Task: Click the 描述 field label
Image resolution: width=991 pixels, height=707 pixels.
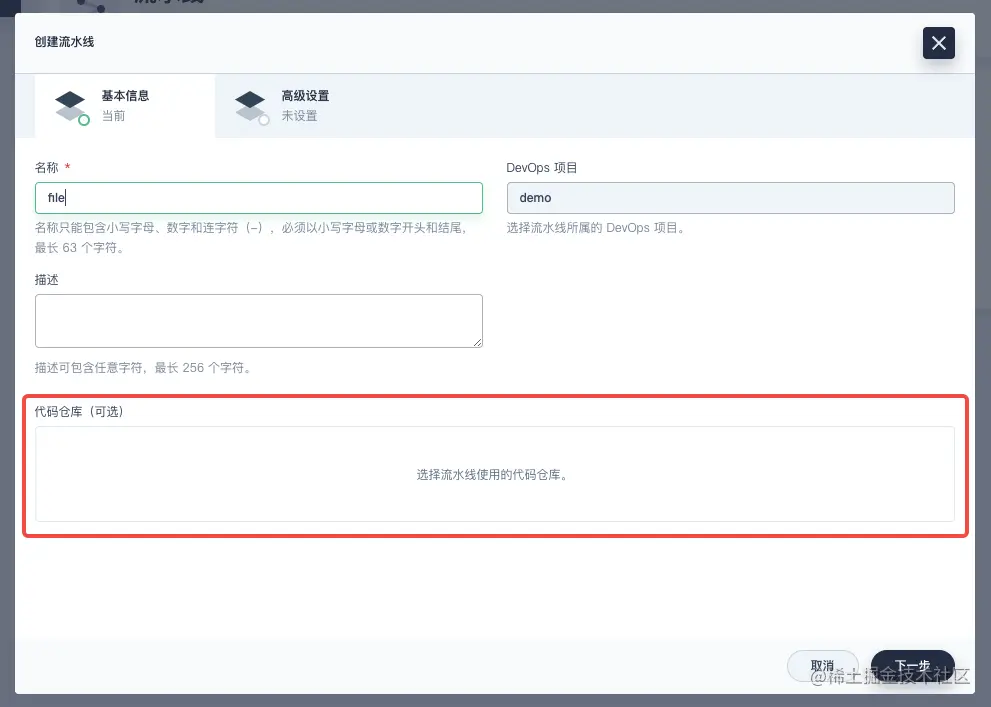Action: click(x=47, y=279)
